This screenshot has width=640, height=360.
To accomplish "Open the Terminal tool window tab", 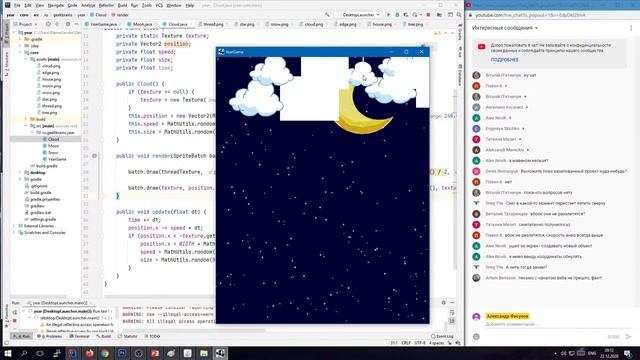I will [80, 336].
